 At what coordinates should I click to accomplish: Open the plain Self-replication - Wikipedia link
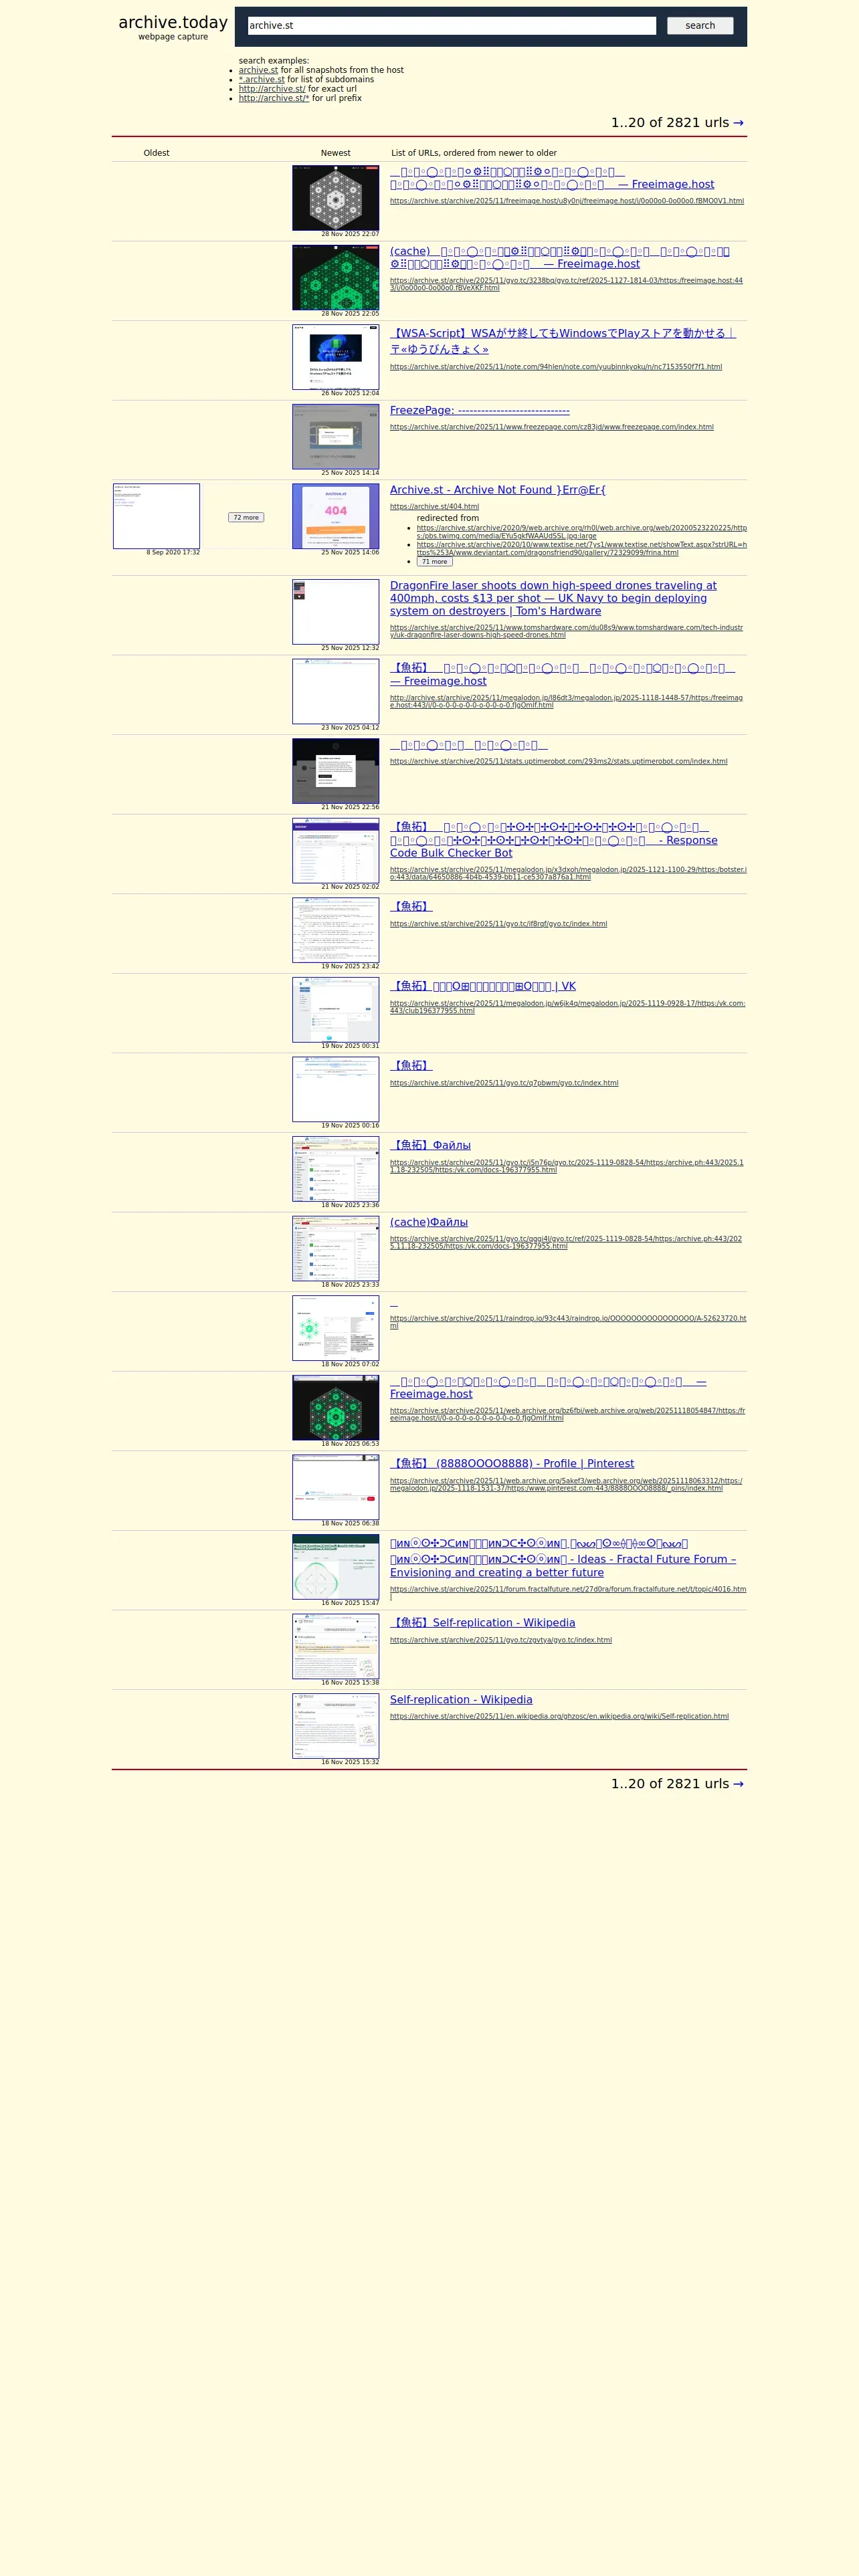pos(461,1700)
